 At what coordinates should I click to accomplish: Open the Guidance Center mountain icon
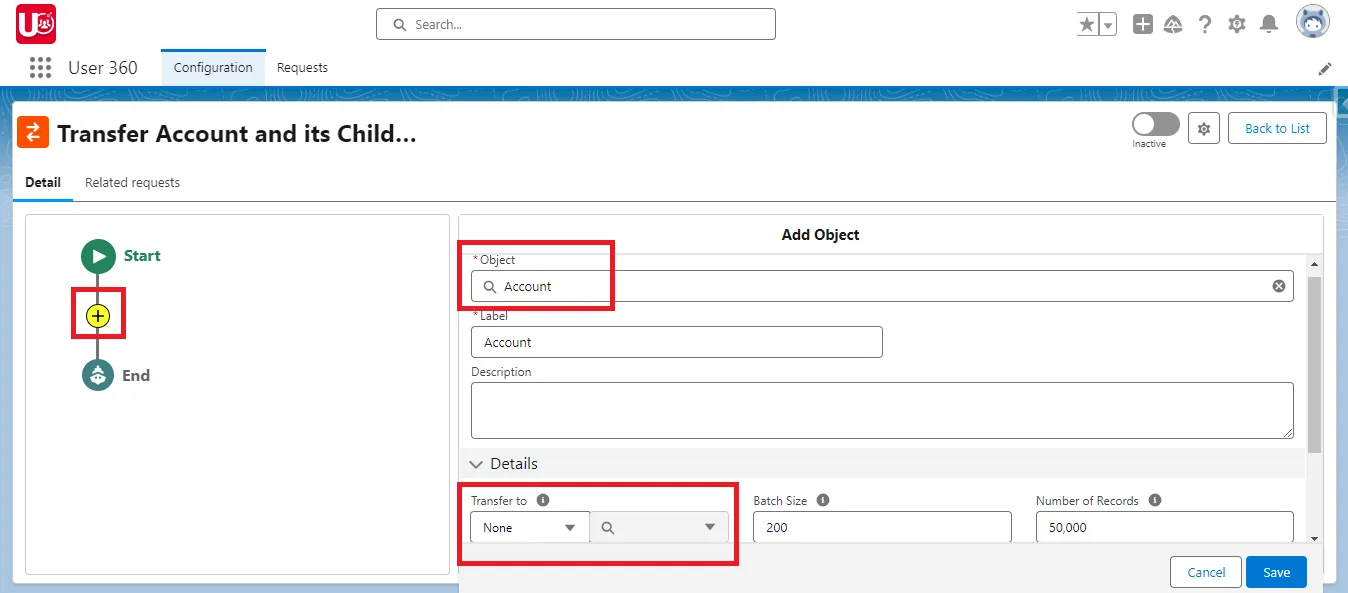[x=1173, y=23]
